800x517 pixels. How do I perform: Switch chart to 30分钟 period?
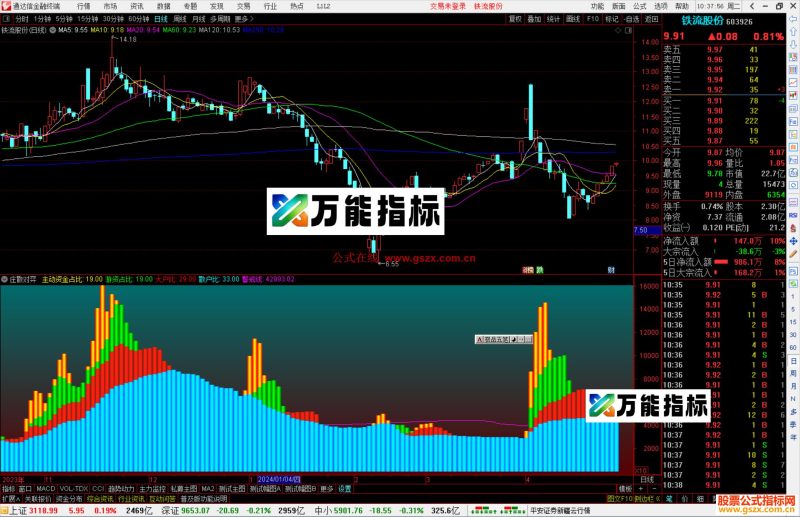pyautogui.click(x=113, y=19)
